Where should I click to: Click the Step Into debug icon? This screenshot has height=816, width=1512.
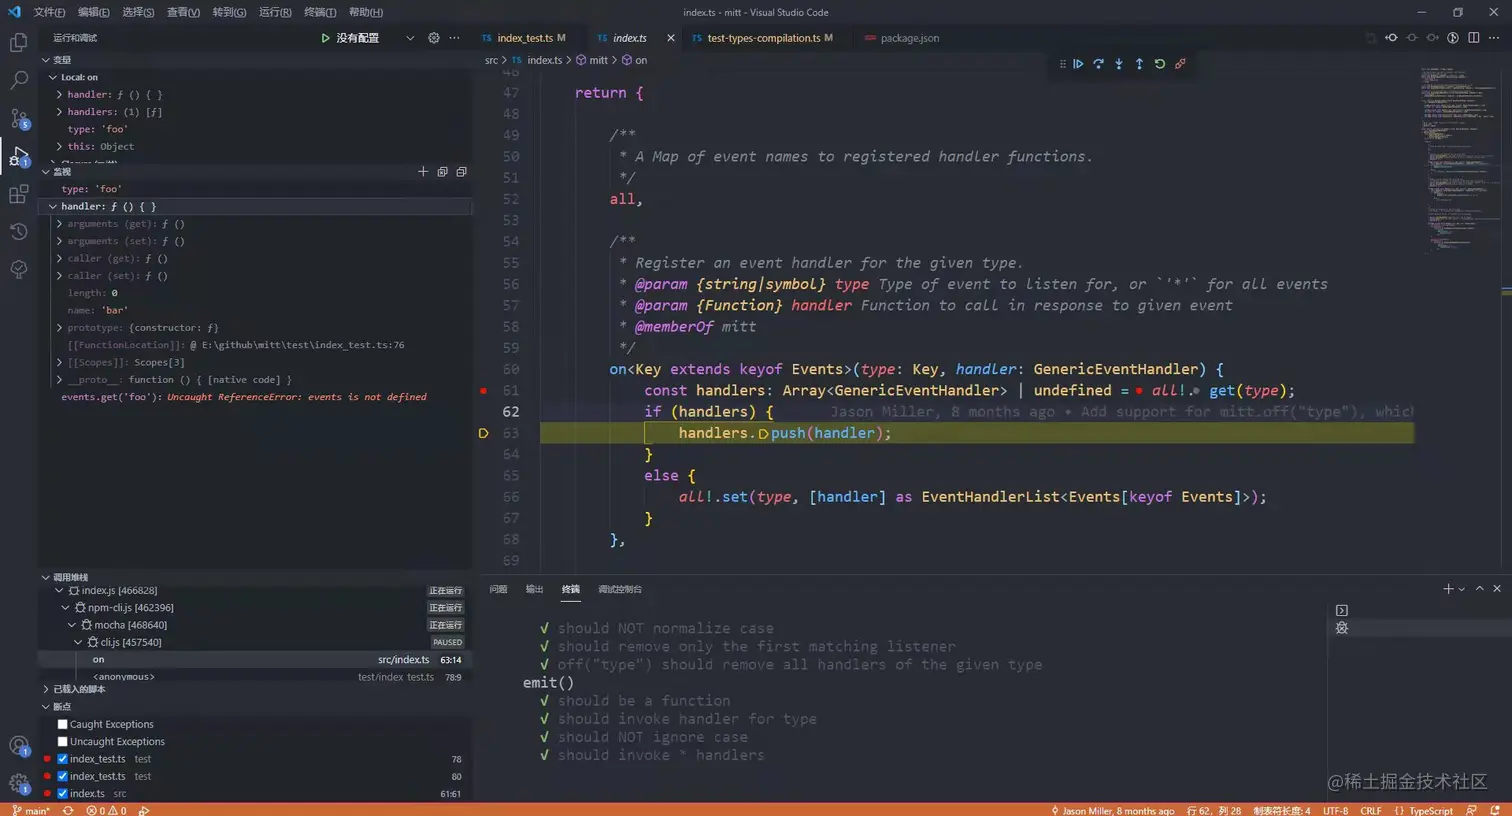coord(1119,64)
